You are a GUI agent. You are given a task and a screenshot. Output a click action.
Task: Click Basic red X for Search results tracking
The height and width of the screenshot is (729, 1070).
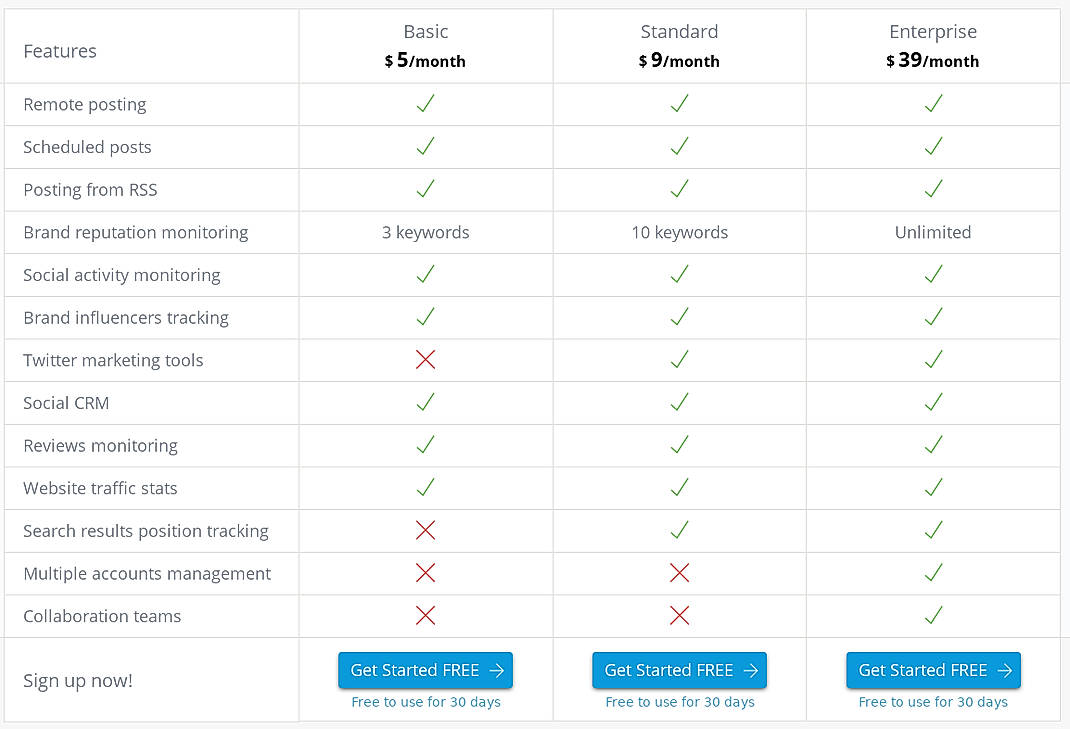click(x=425, y=531)
